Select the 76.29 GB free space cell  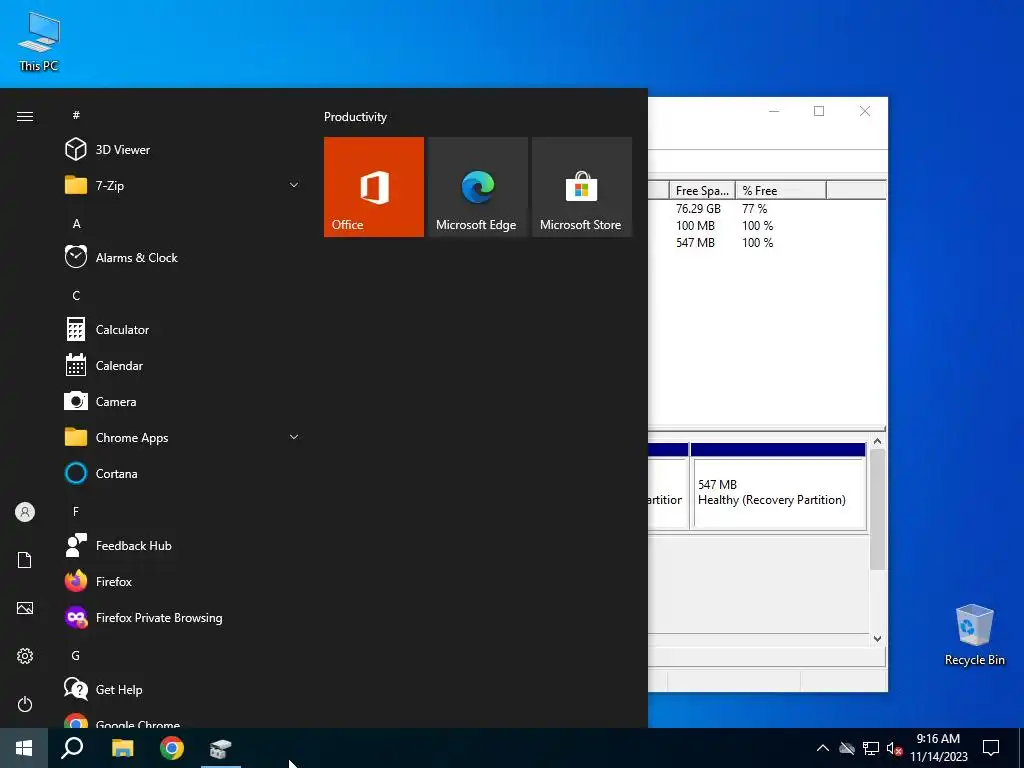click(x=698, y=208)
